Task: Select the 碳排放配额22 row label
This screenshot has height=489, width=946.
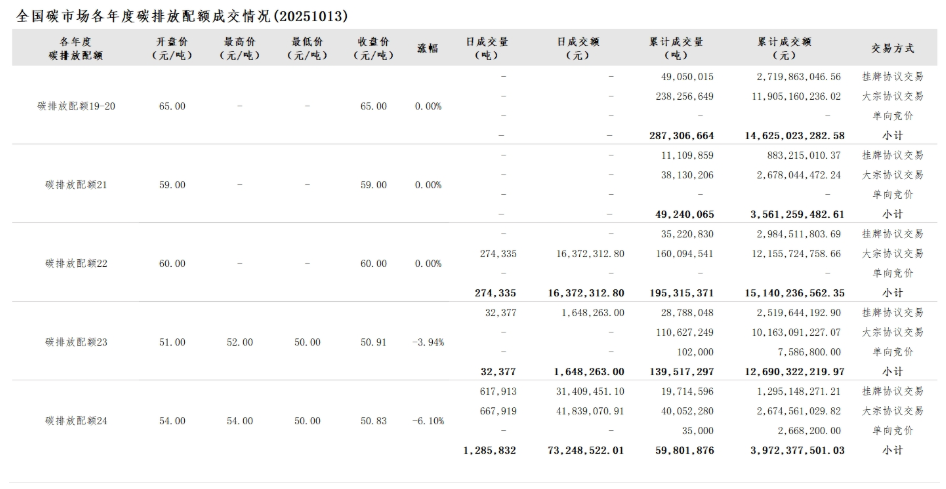Action: coord(76,264)
